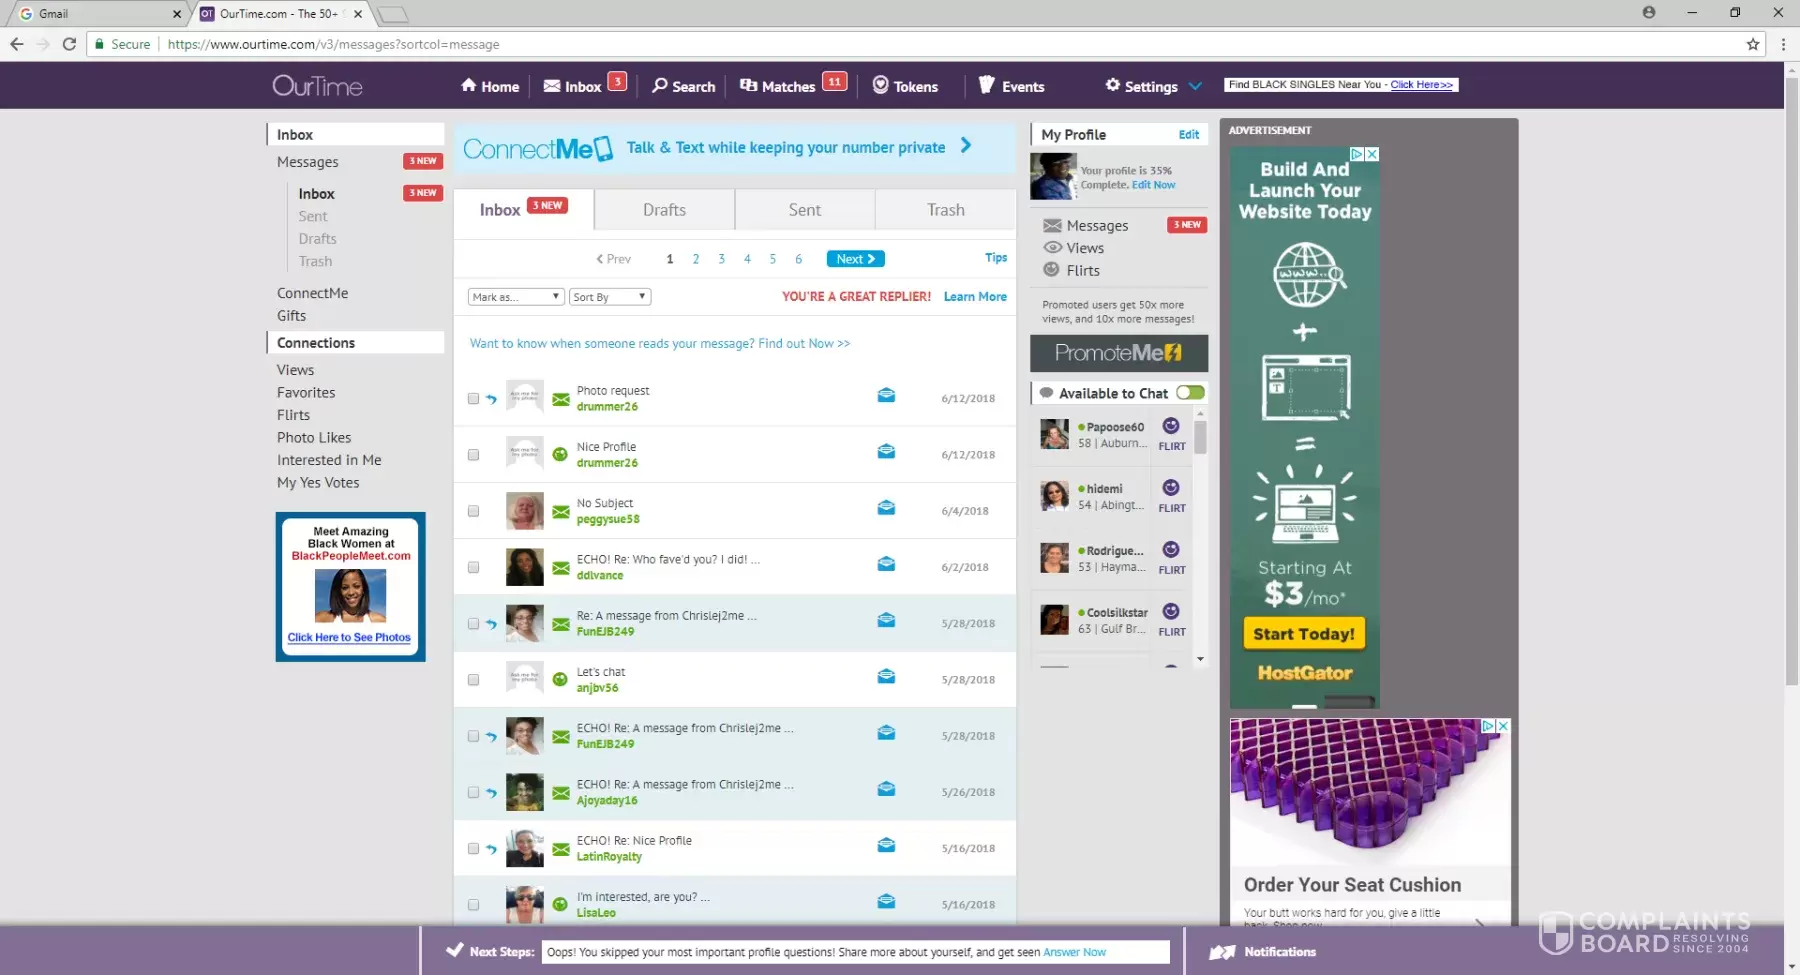Click my profile photo thumbnail
This screenshot has height=975, width=1800.
1053,177
